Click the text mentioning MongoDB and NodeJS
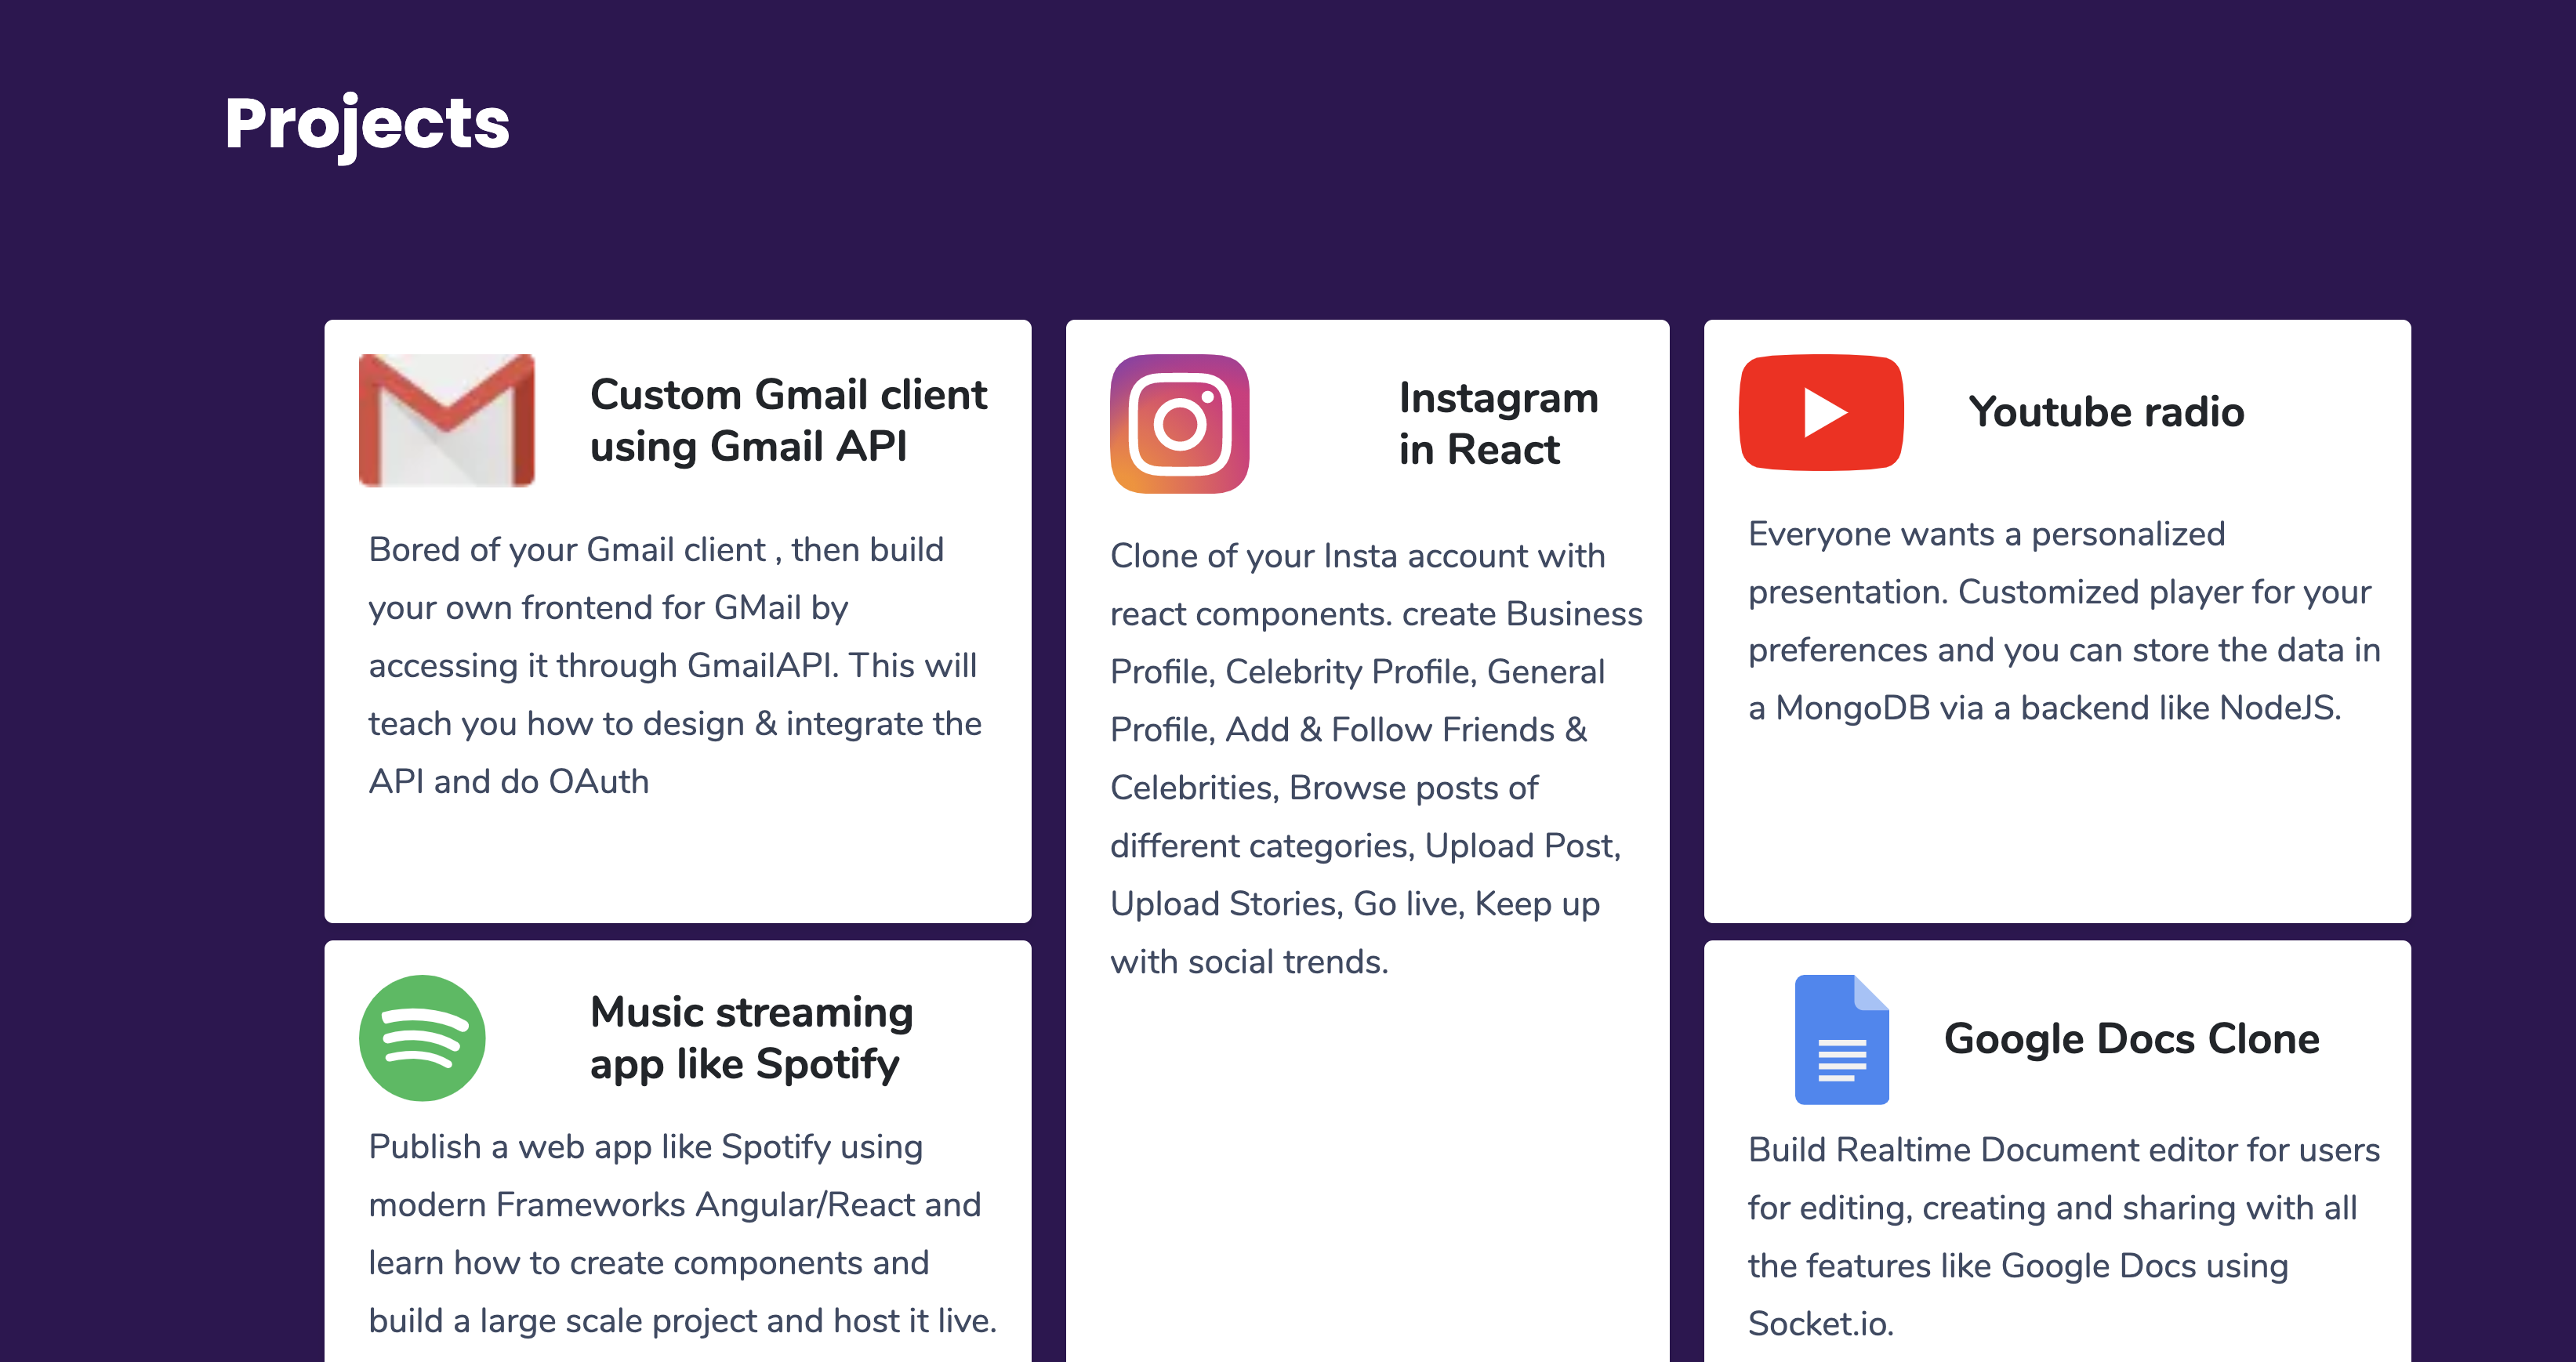Image resolution: width=2576 pixels, height=1362 pixels. pyautogui.click(x=2044, y=708)
